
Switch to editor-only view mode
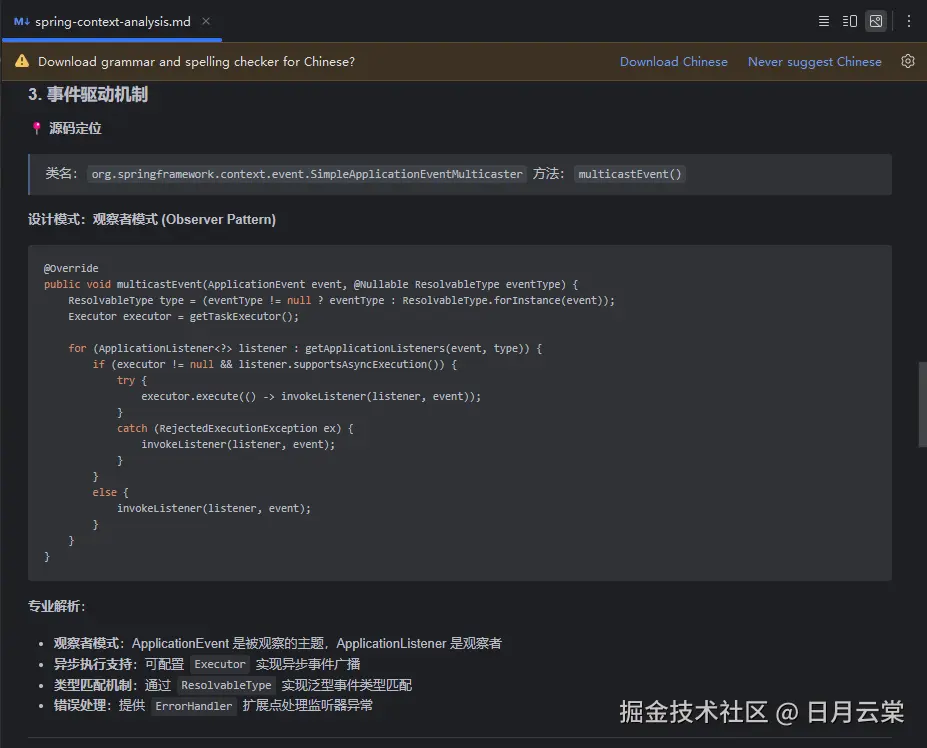tap(824, 21)
